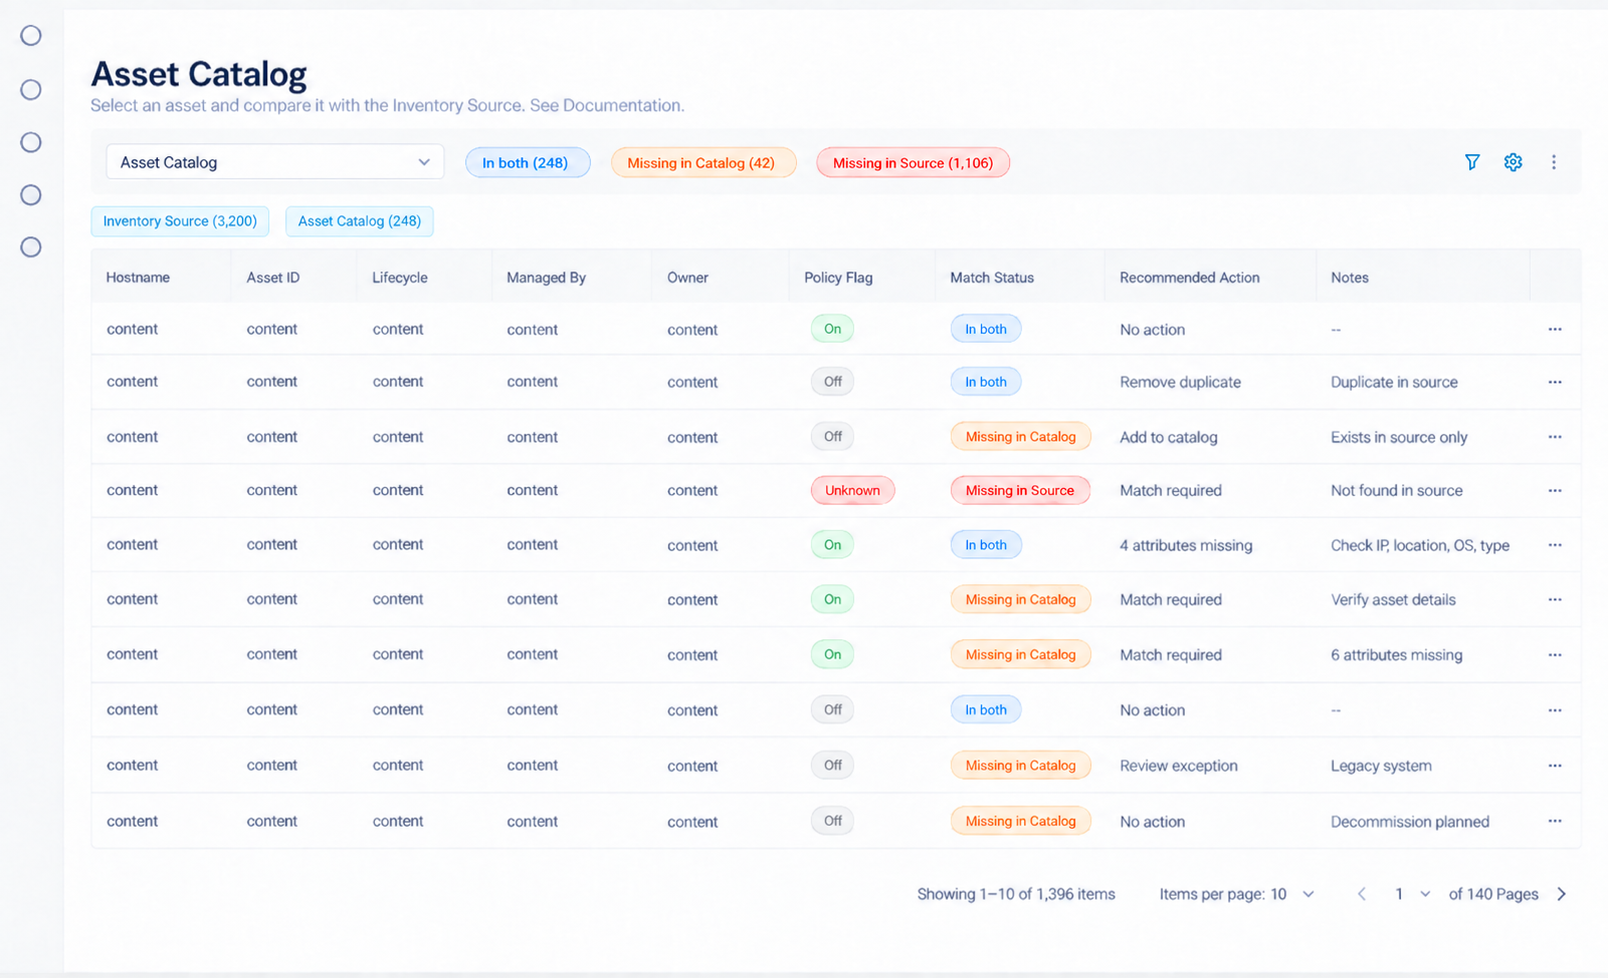1608x978 pixels.
Task: Click On policy flag in Verify asset details row
Action: click(x=832, y=600)
